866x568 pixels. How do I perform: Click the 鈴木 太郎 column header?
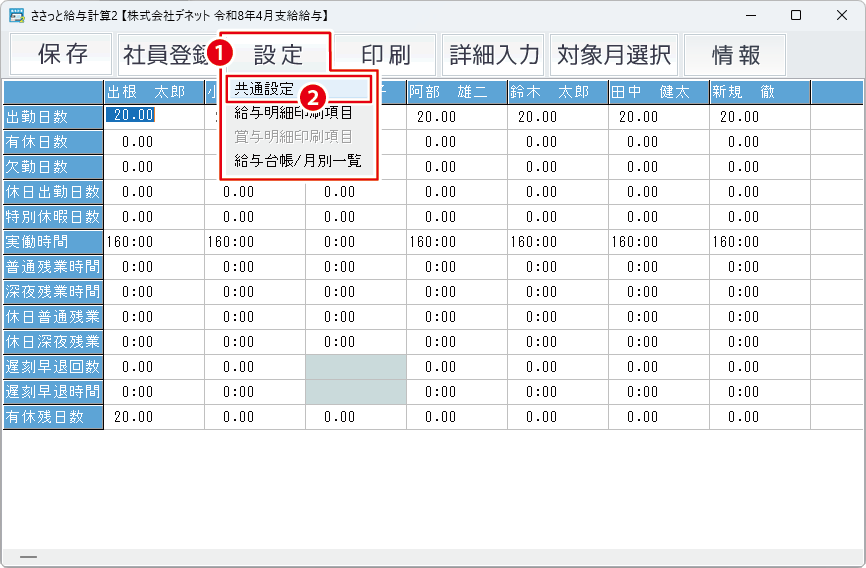point(558,92)
